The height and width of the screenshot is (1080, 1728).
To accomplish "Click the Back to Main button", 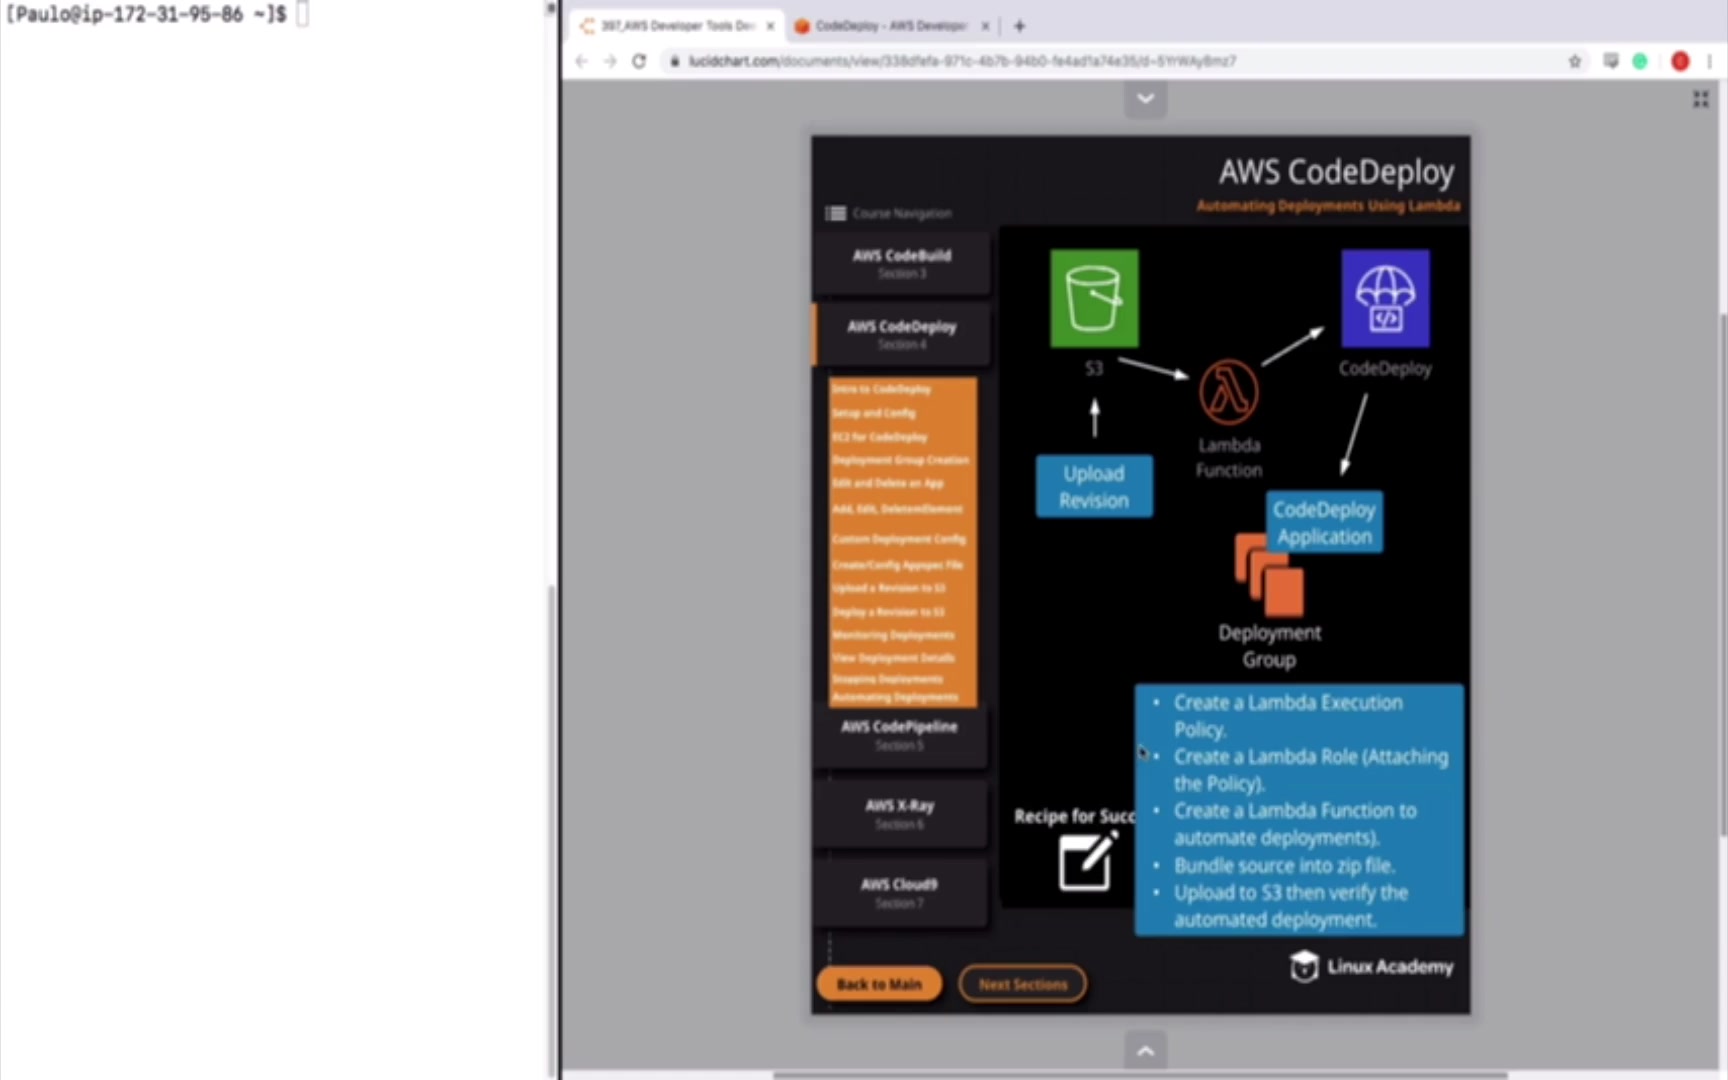I will coord(879,984).
